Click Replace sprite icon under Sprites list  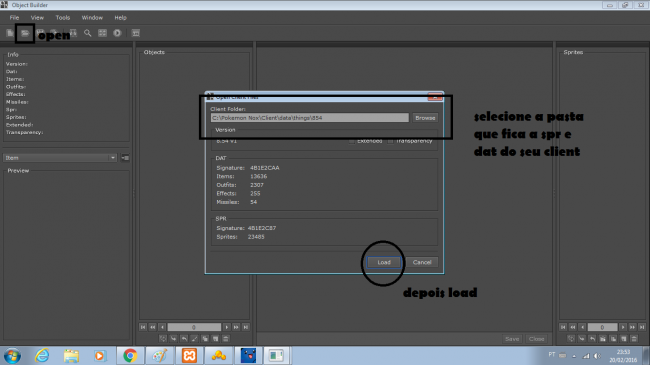pos(571,339)
